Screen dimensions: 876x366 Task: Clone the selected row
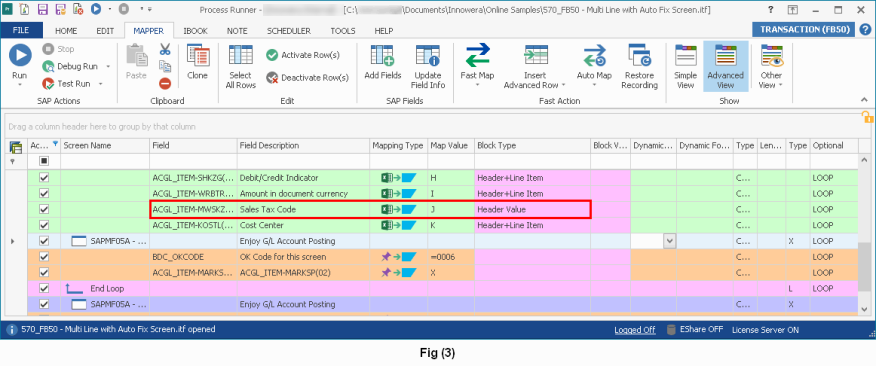pyautogui.click(x=197, y=62)
